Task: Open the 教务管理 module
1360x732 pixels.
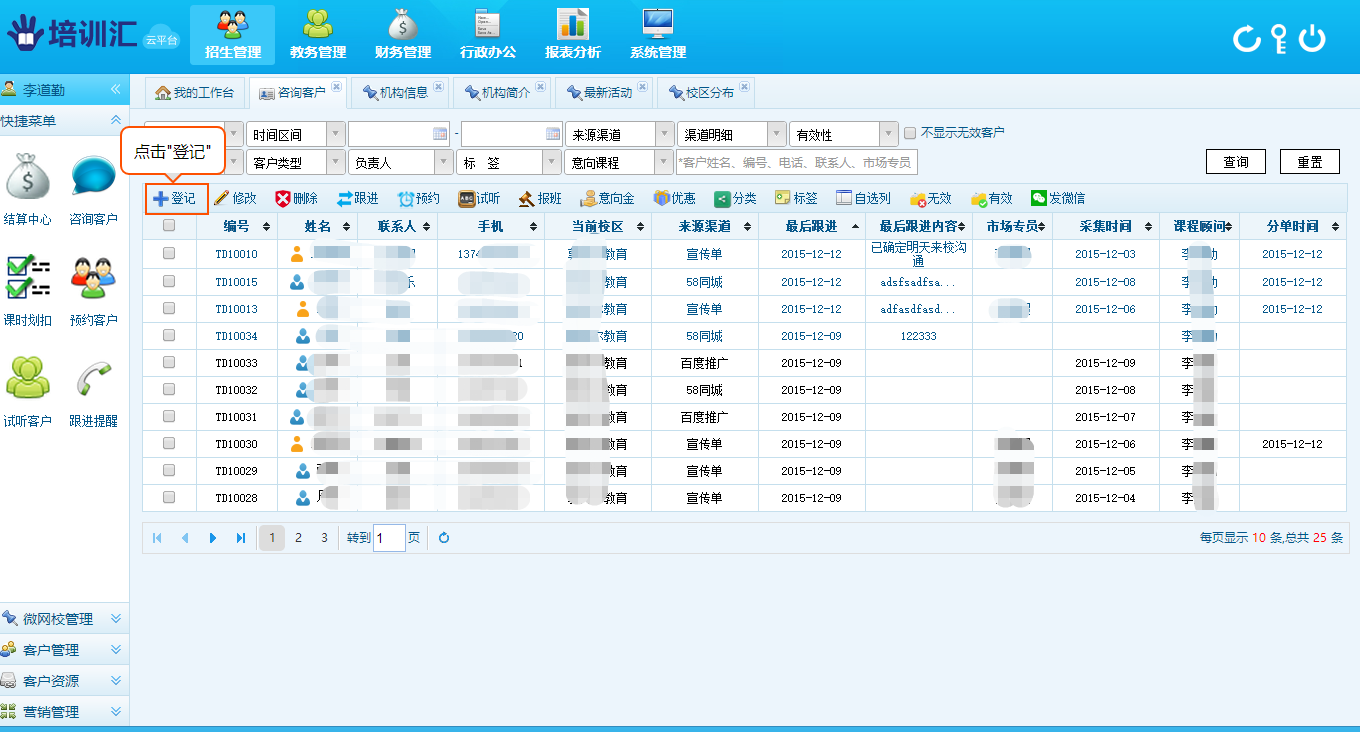Action: (x=318, y=35)
